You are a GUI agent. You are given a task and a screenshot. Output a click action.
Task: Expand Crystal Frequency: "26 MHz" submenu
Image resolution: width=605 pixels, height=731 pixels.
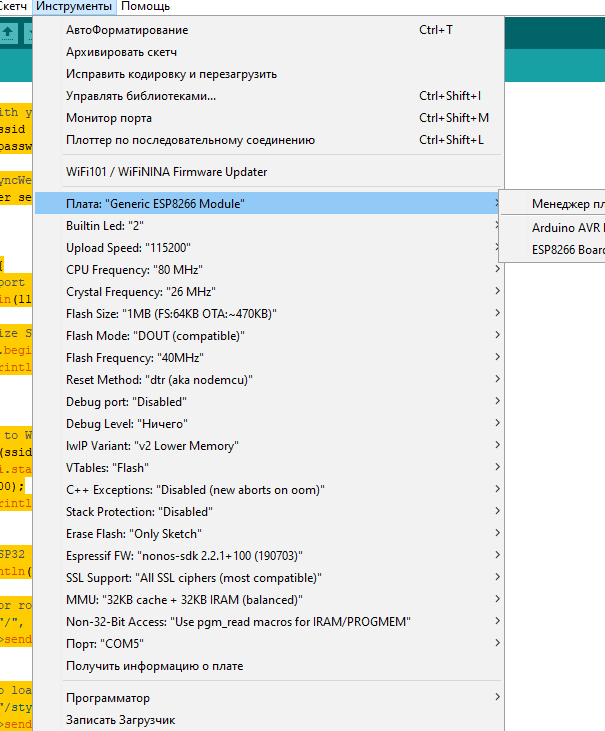269,291
